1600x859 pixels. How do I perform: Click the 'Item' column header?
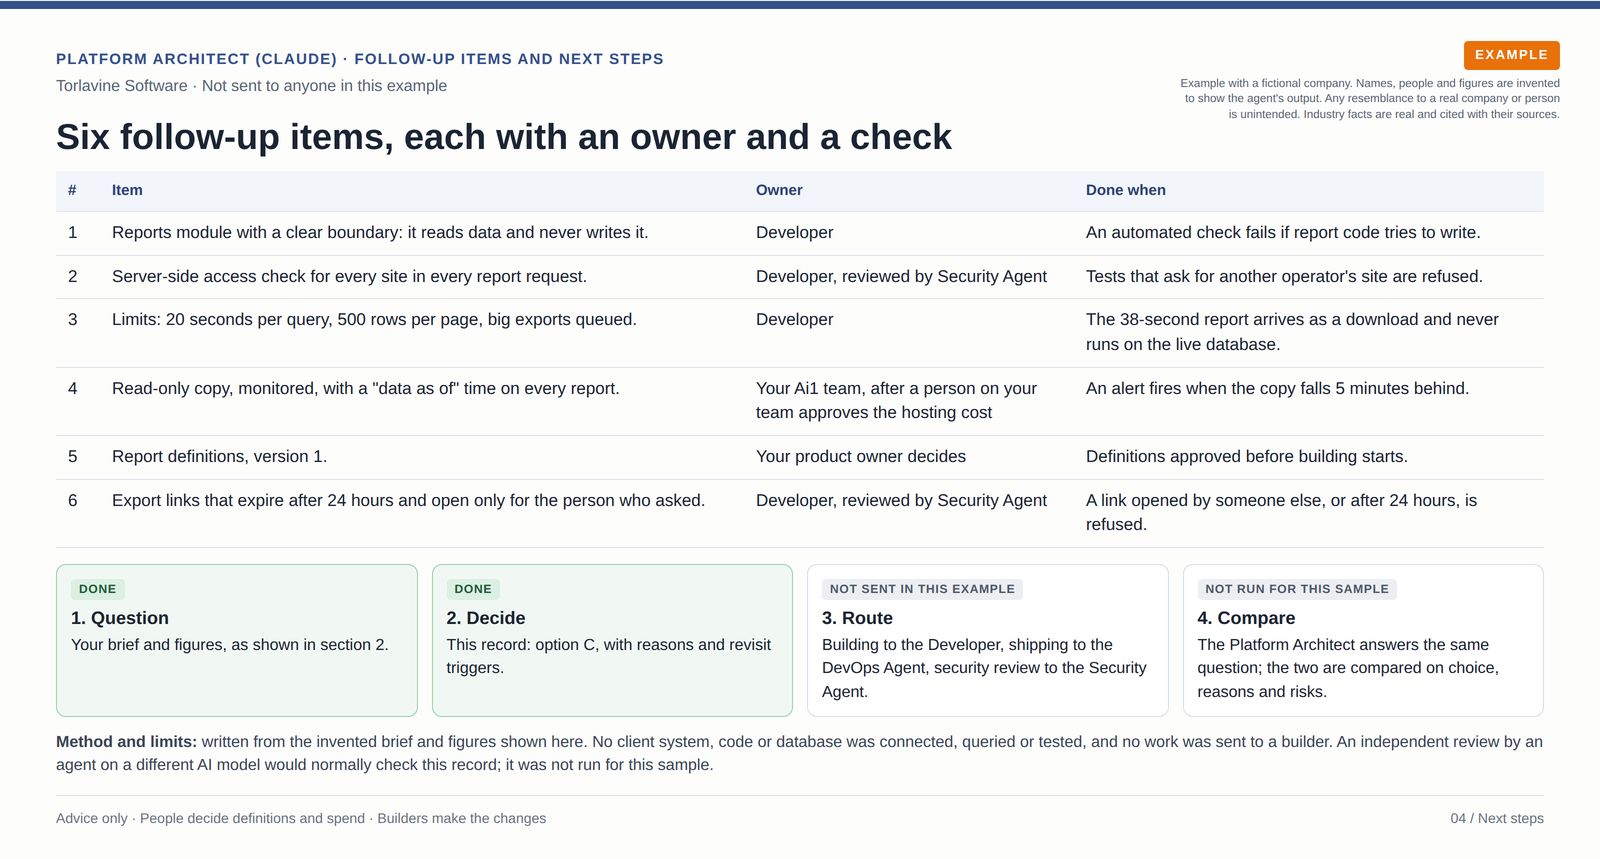pos(127,190)
